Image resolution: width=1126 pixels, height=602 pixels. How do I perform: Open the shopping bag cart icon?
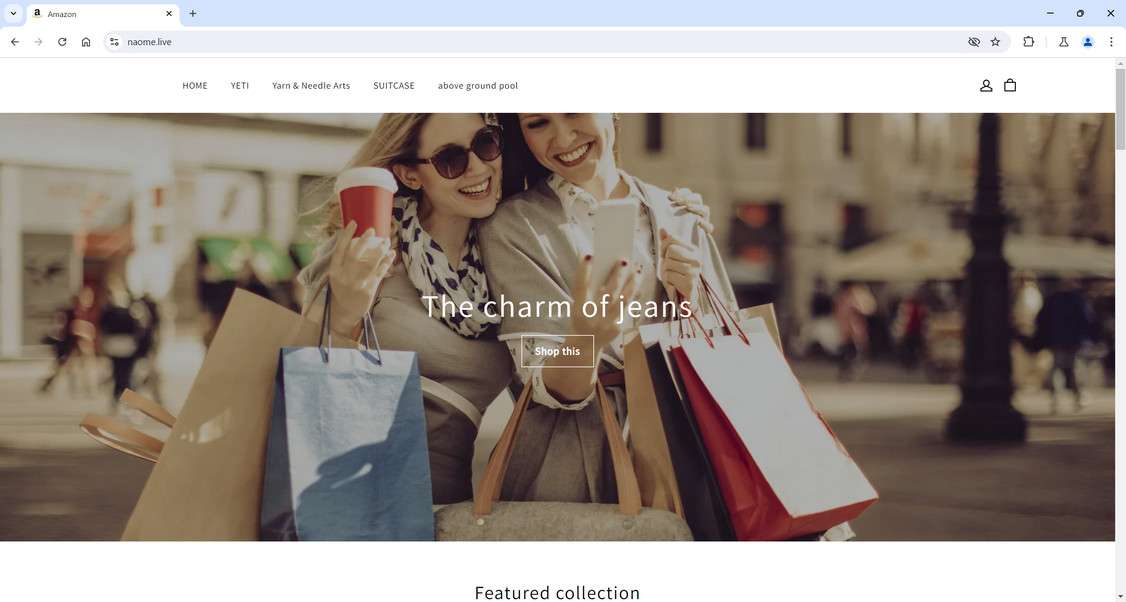click(x=1010, y=85)
